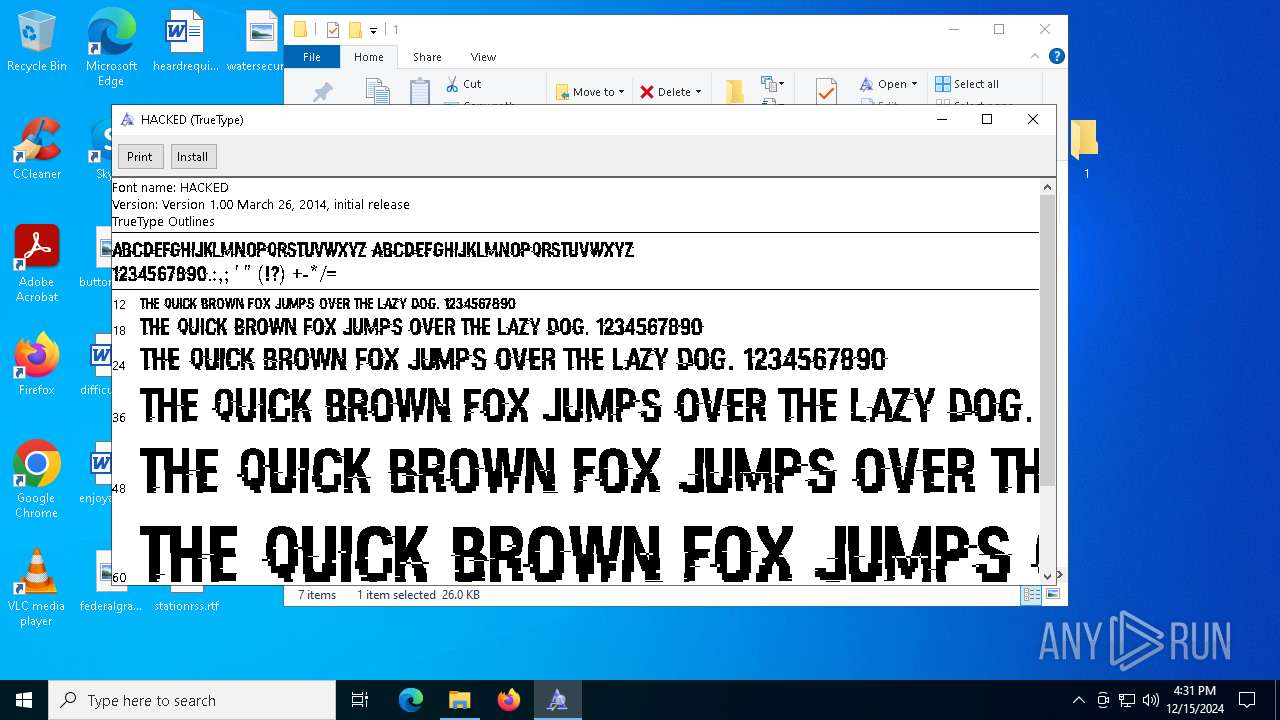
Task: Click the Windows Start button
Action: 24,700
